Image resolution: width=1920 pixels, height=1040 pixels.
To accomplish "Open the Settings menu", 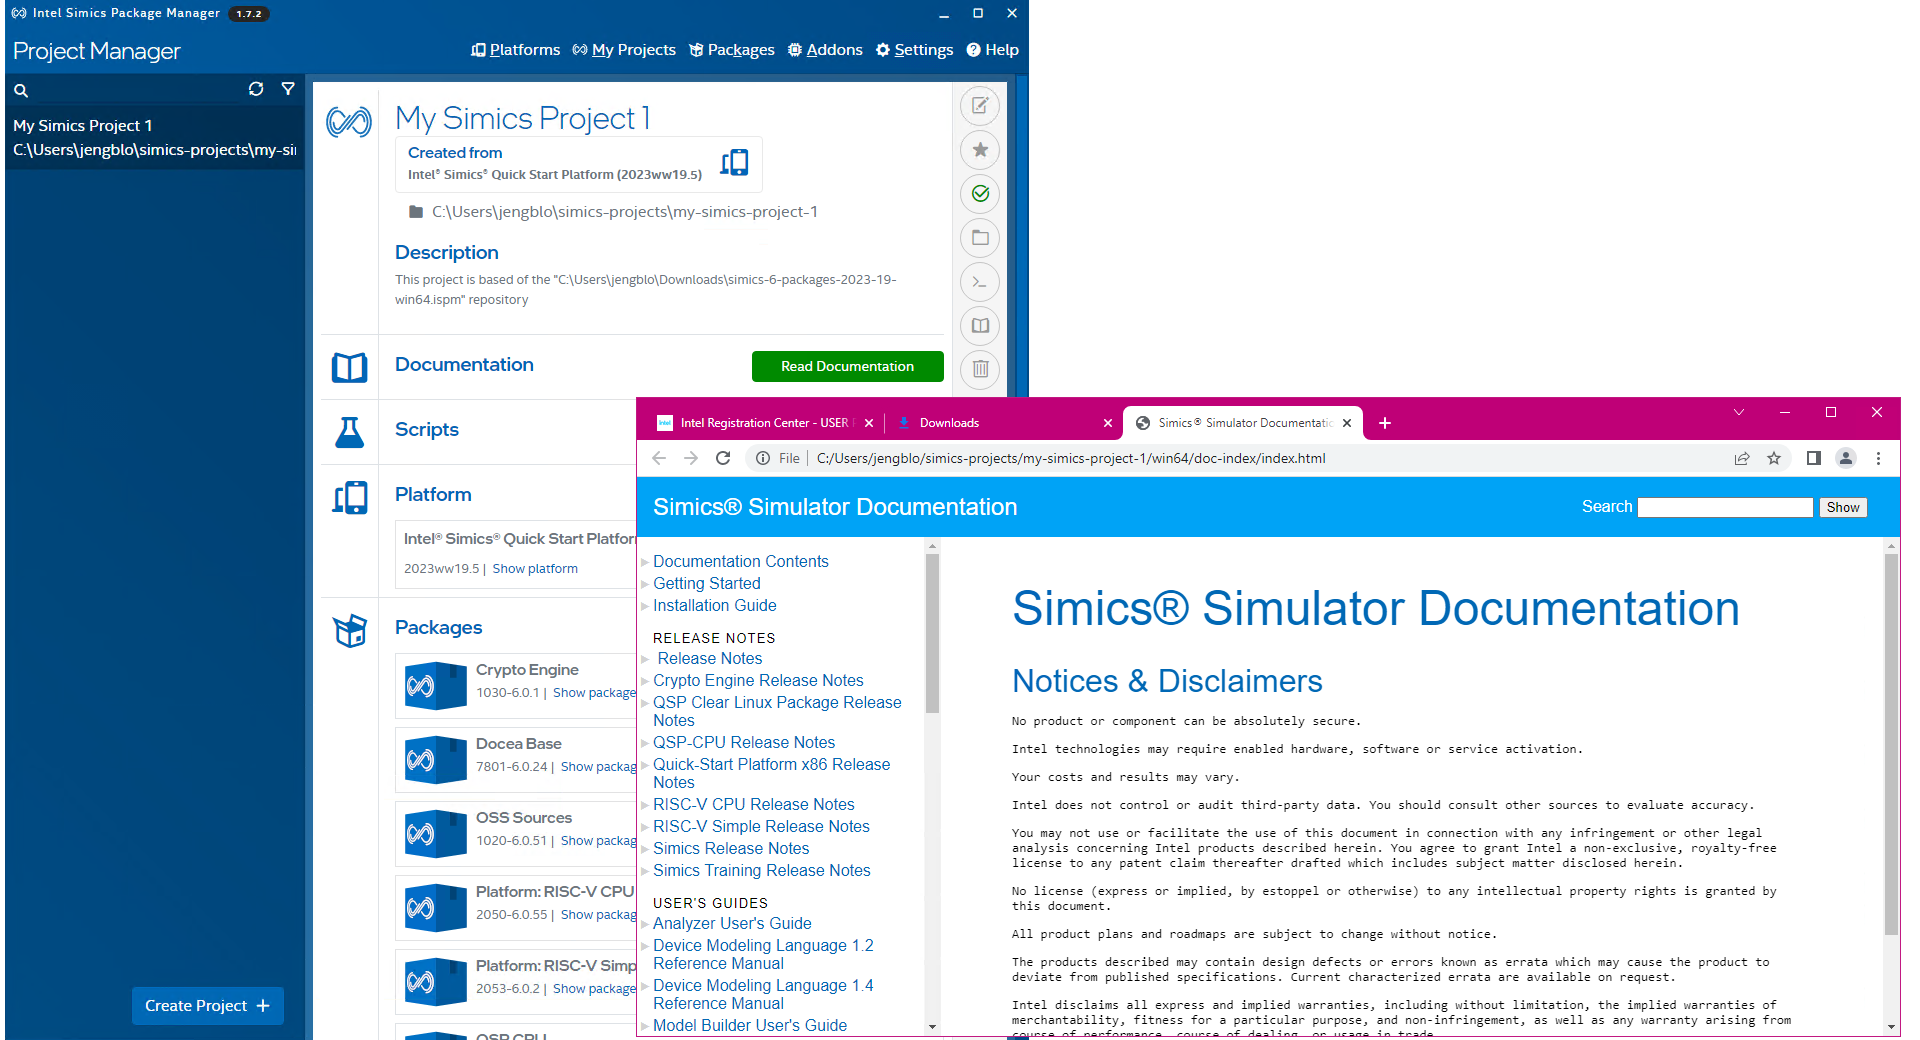I will coord(914,50).
